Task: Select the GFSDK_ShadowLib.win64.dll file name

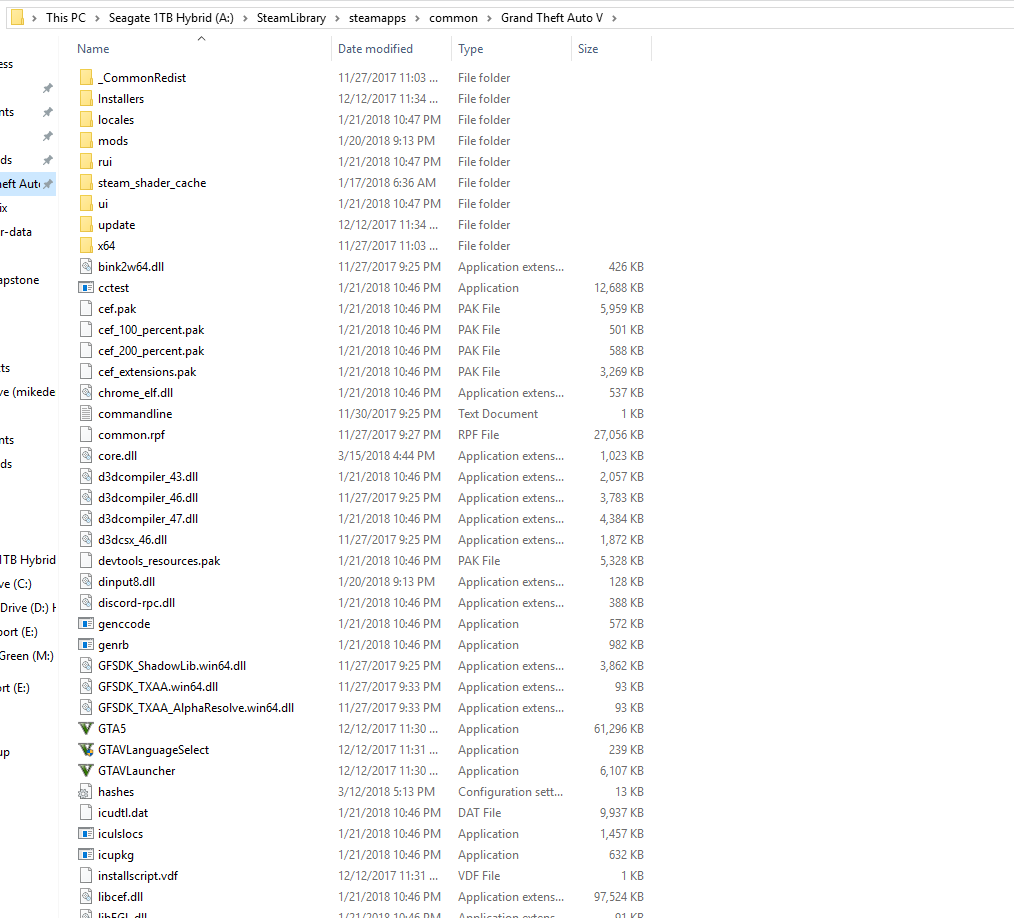Action: [171, 666]
